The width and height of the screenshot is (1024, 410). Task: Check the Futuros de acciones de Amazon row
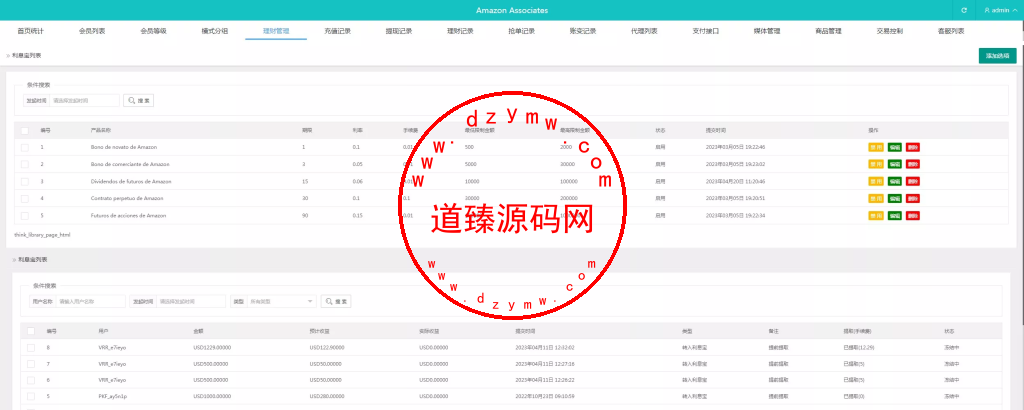pos(25,215)
